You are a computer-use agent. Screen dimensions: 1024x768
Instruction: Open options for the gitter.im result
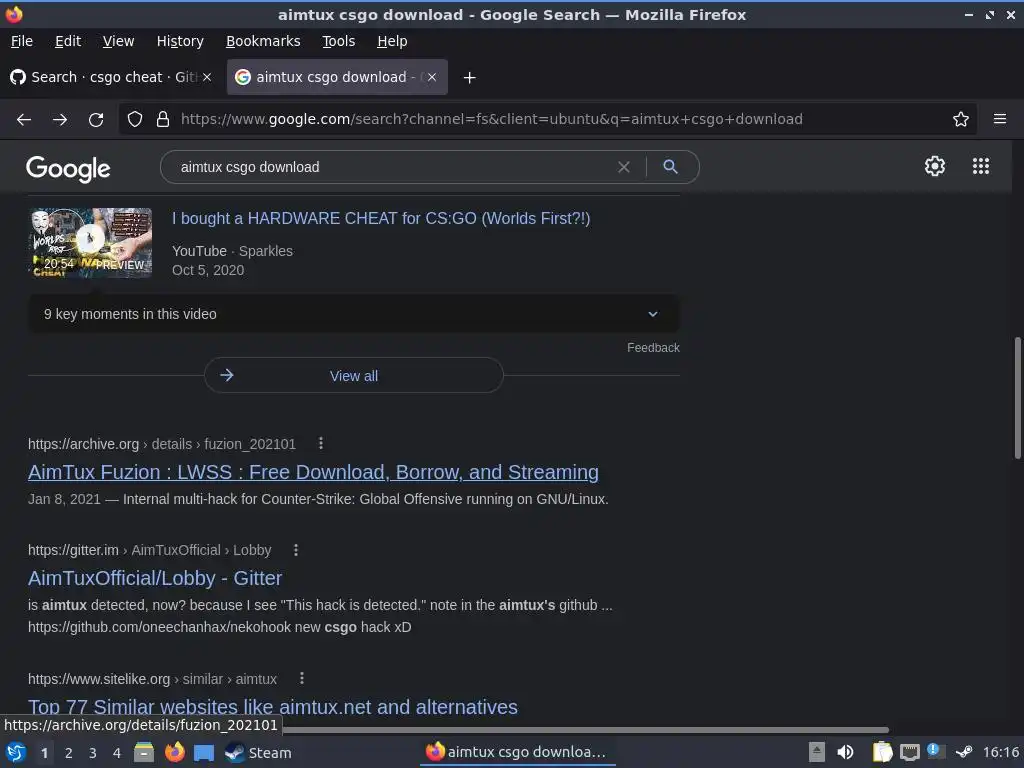pyautogui.click(x=296, y=550)
